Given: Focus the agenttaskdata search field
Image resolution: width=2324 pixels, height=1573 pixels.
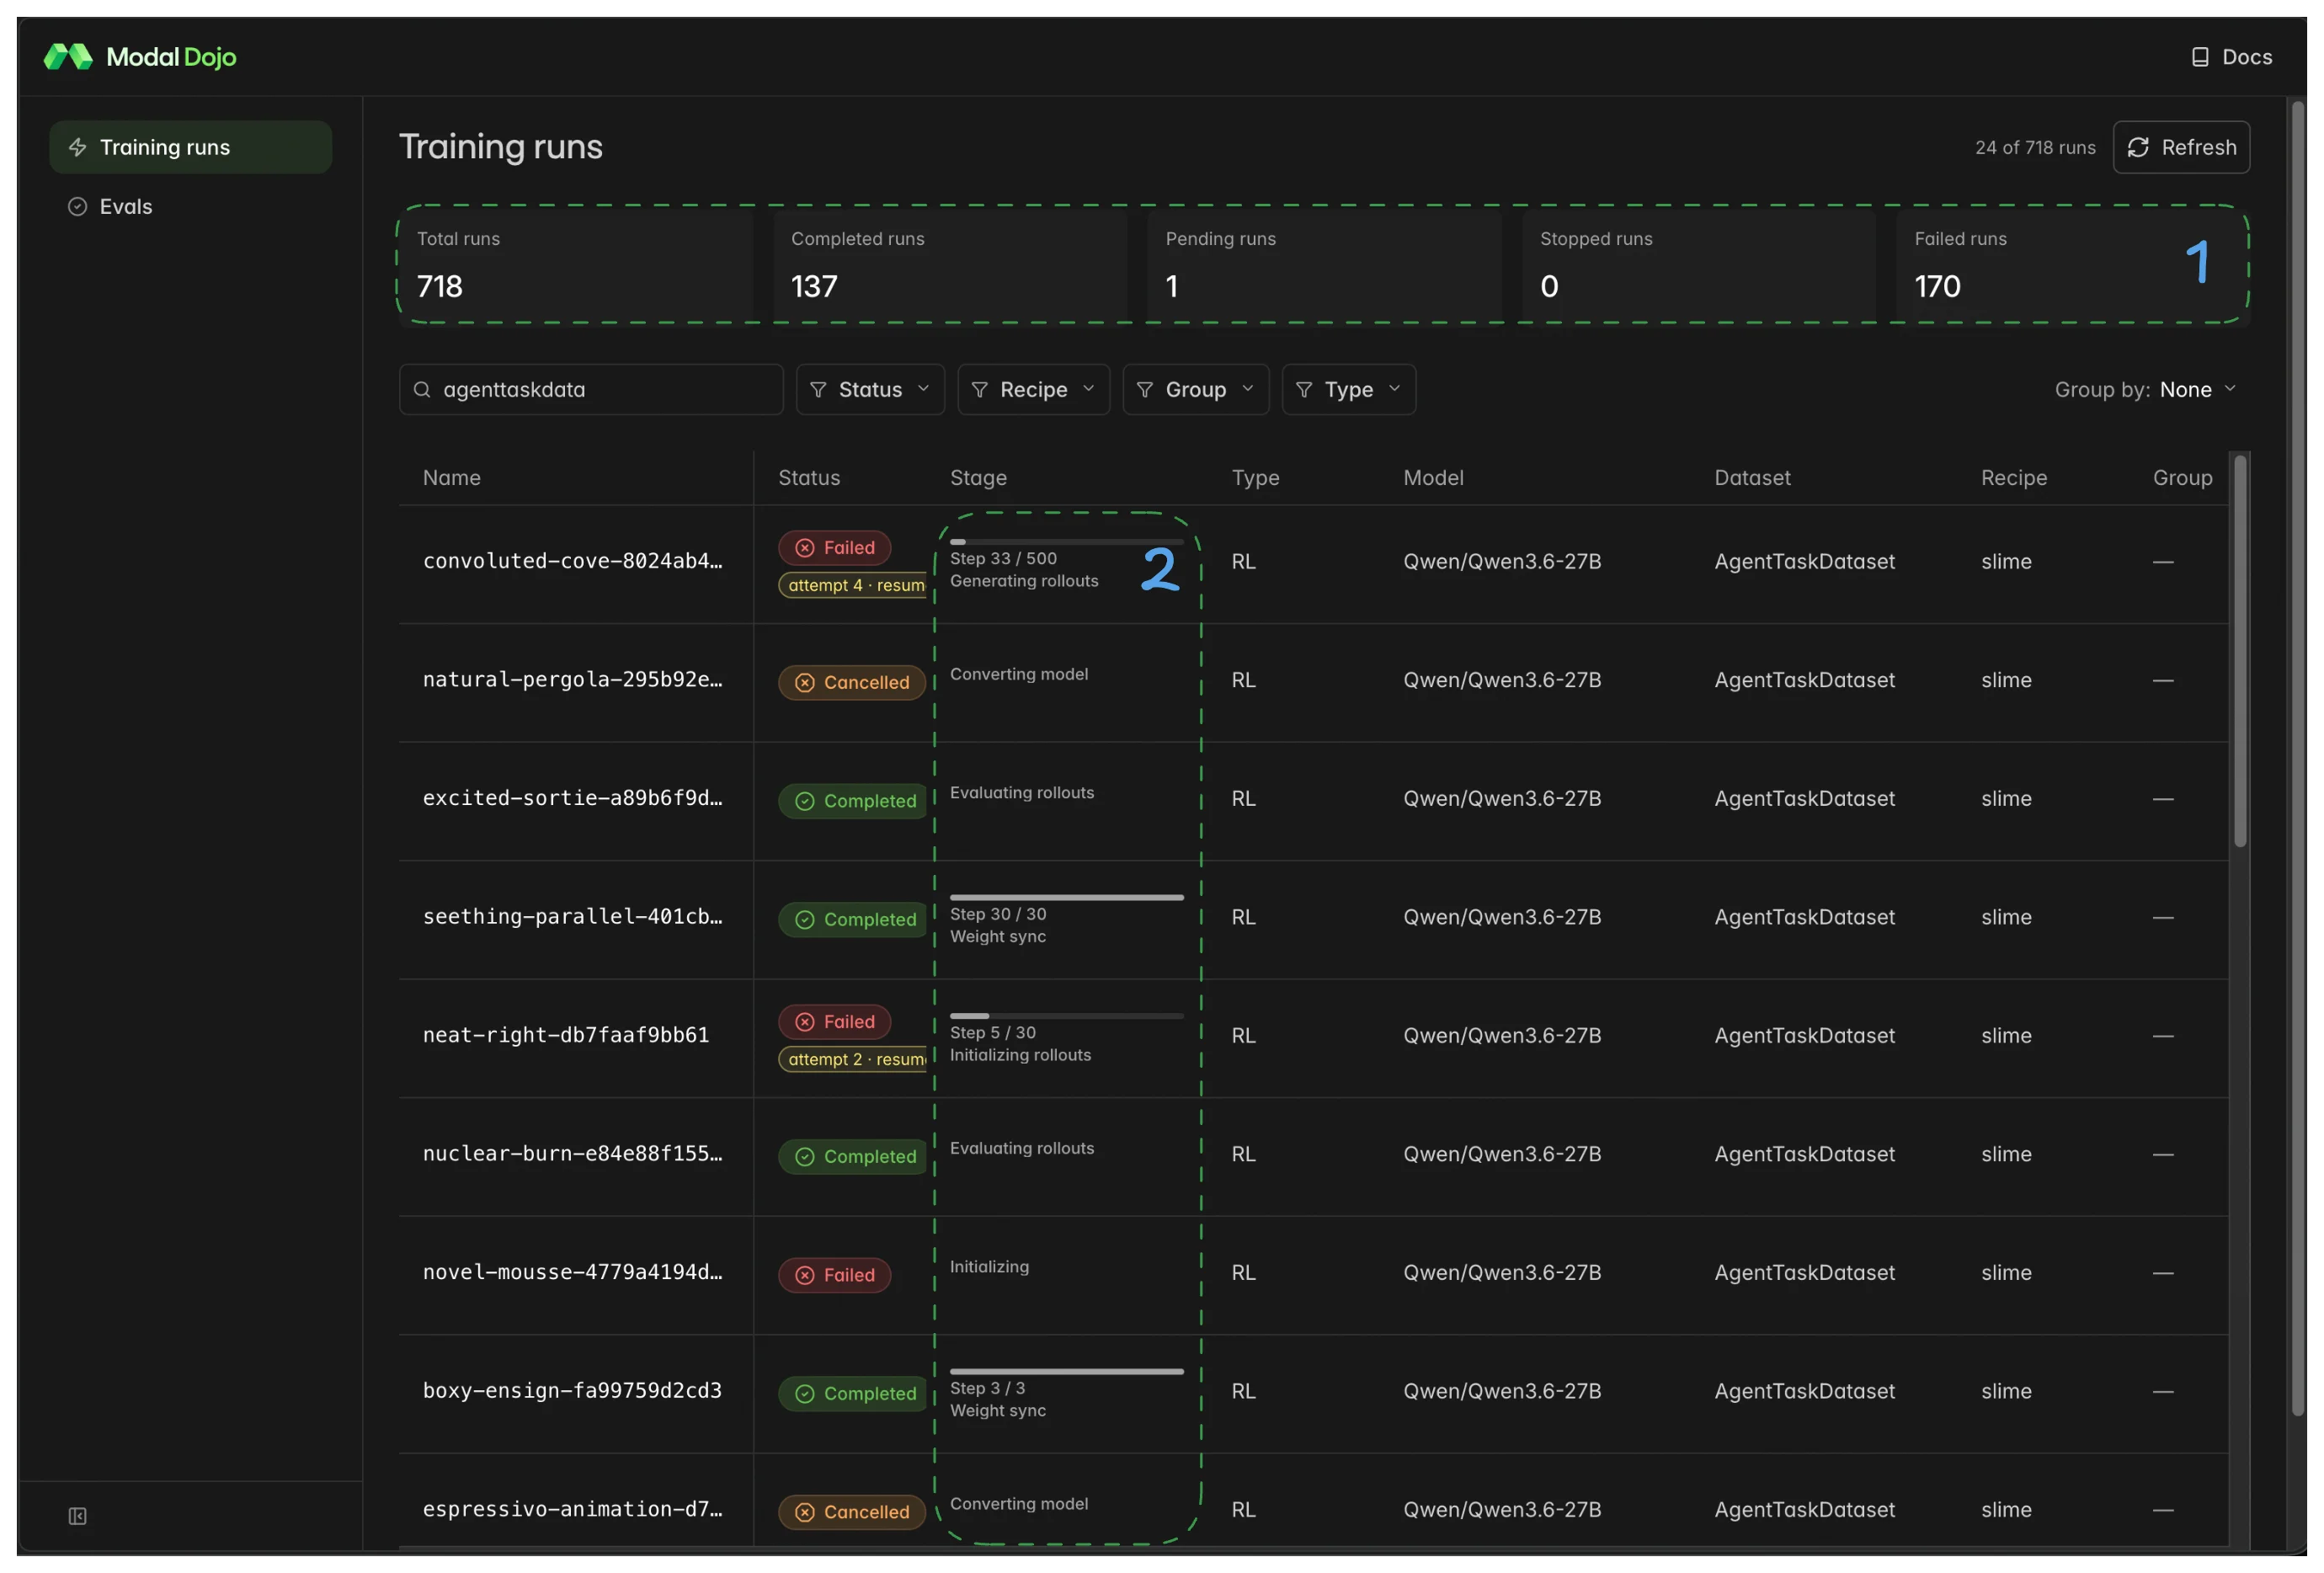Looking at the screenshot, I should [x=591, y=390].
